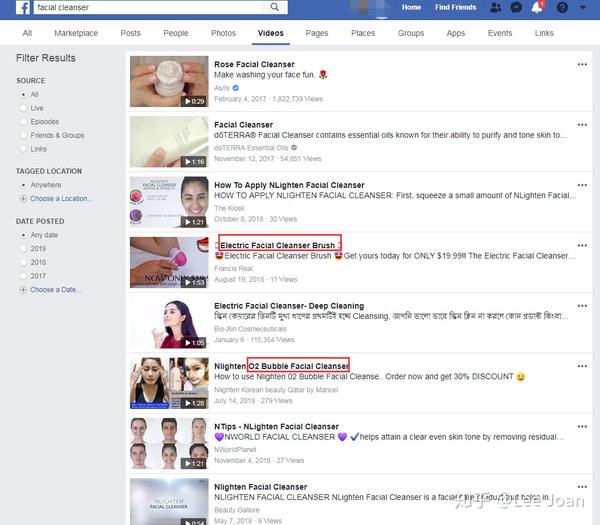Click the verified badge beside doTERRA Essential Oils
Viewport: 600px width, 525px height.
coord(294,148)
